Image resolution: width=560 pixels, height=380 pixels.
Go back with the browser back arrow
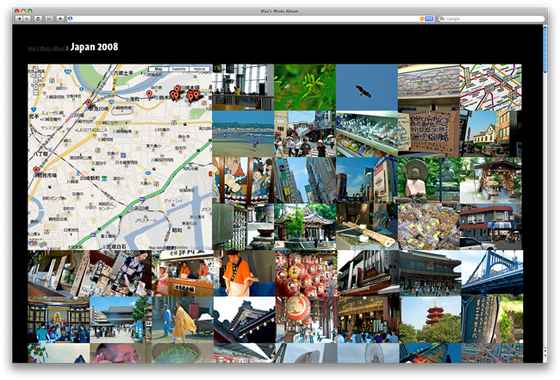coord(19,19)
